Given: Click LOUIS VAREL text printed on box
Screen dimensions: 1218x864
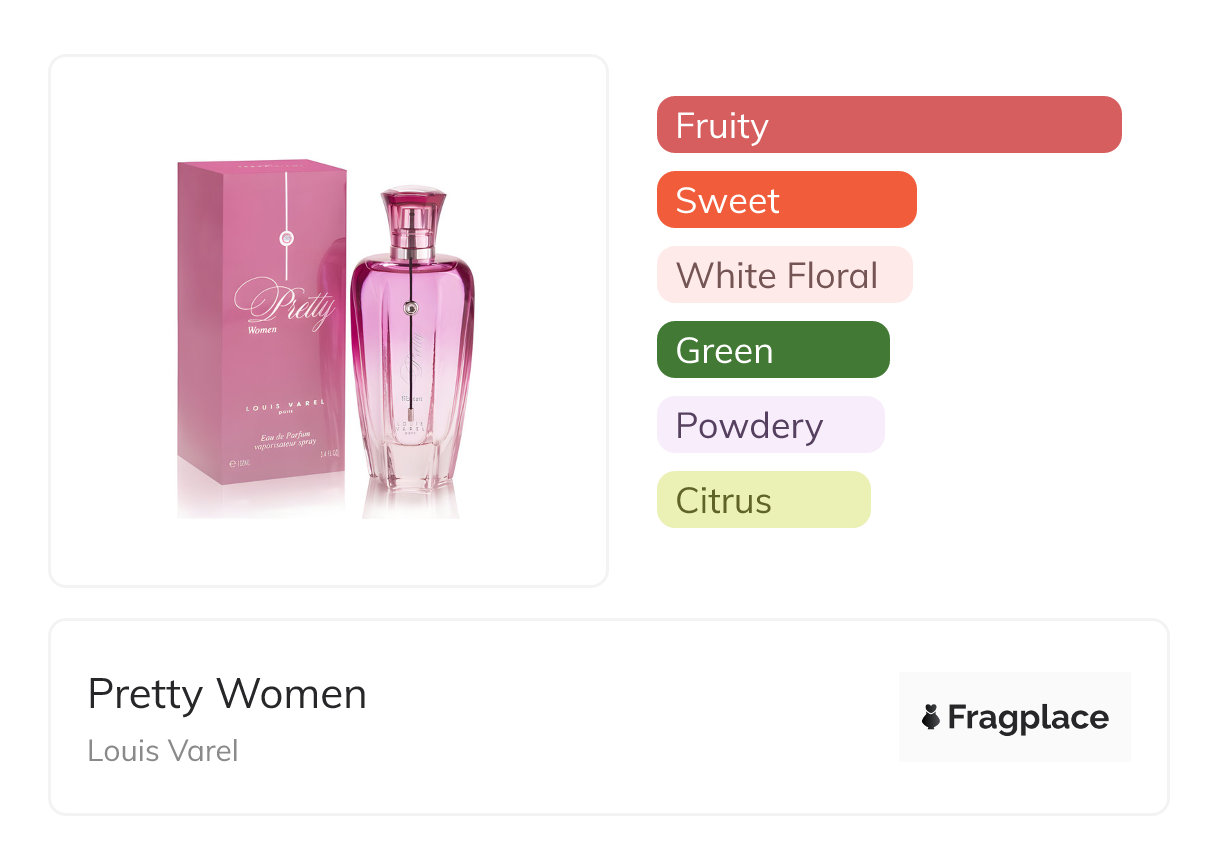Looking at the screenshot, I should [286, 403].
